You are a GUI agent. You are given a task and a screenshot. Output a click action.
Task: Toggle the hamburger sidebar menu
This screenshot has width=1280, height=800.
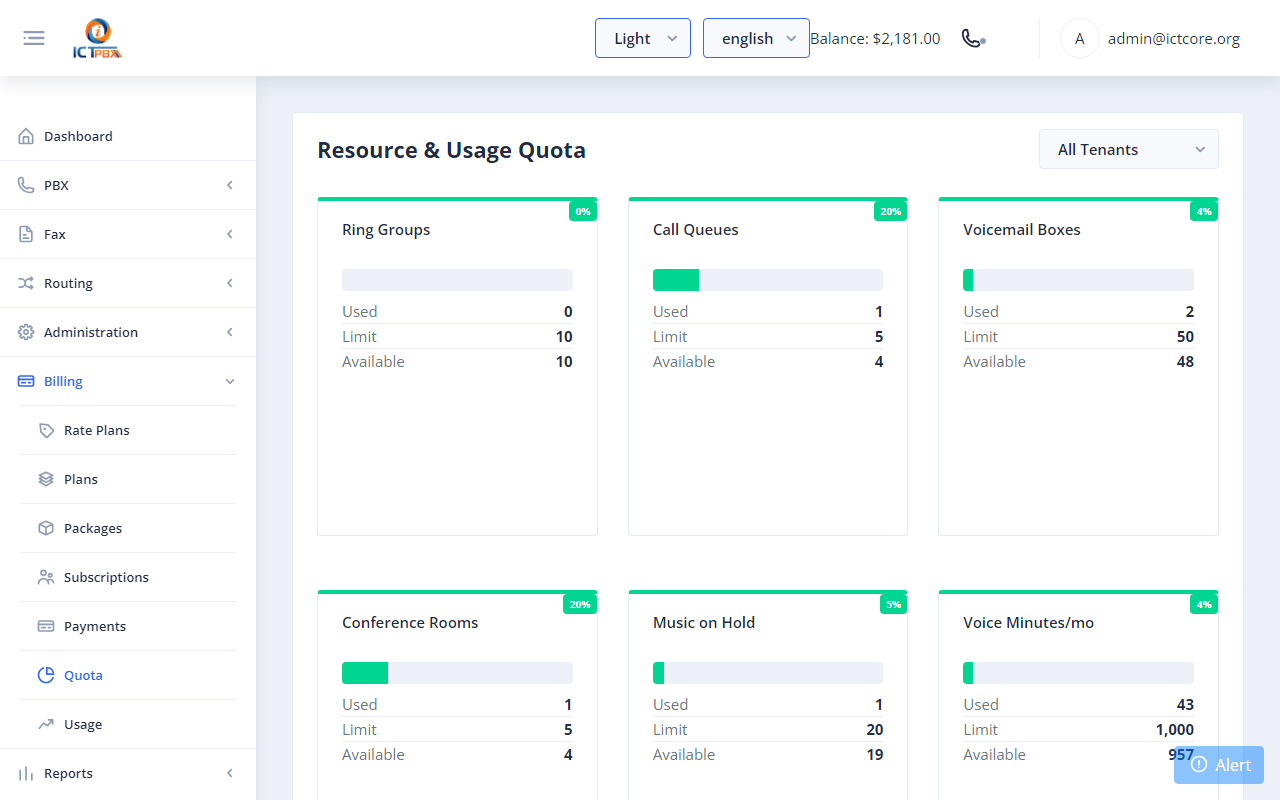[x=34, y=38]
